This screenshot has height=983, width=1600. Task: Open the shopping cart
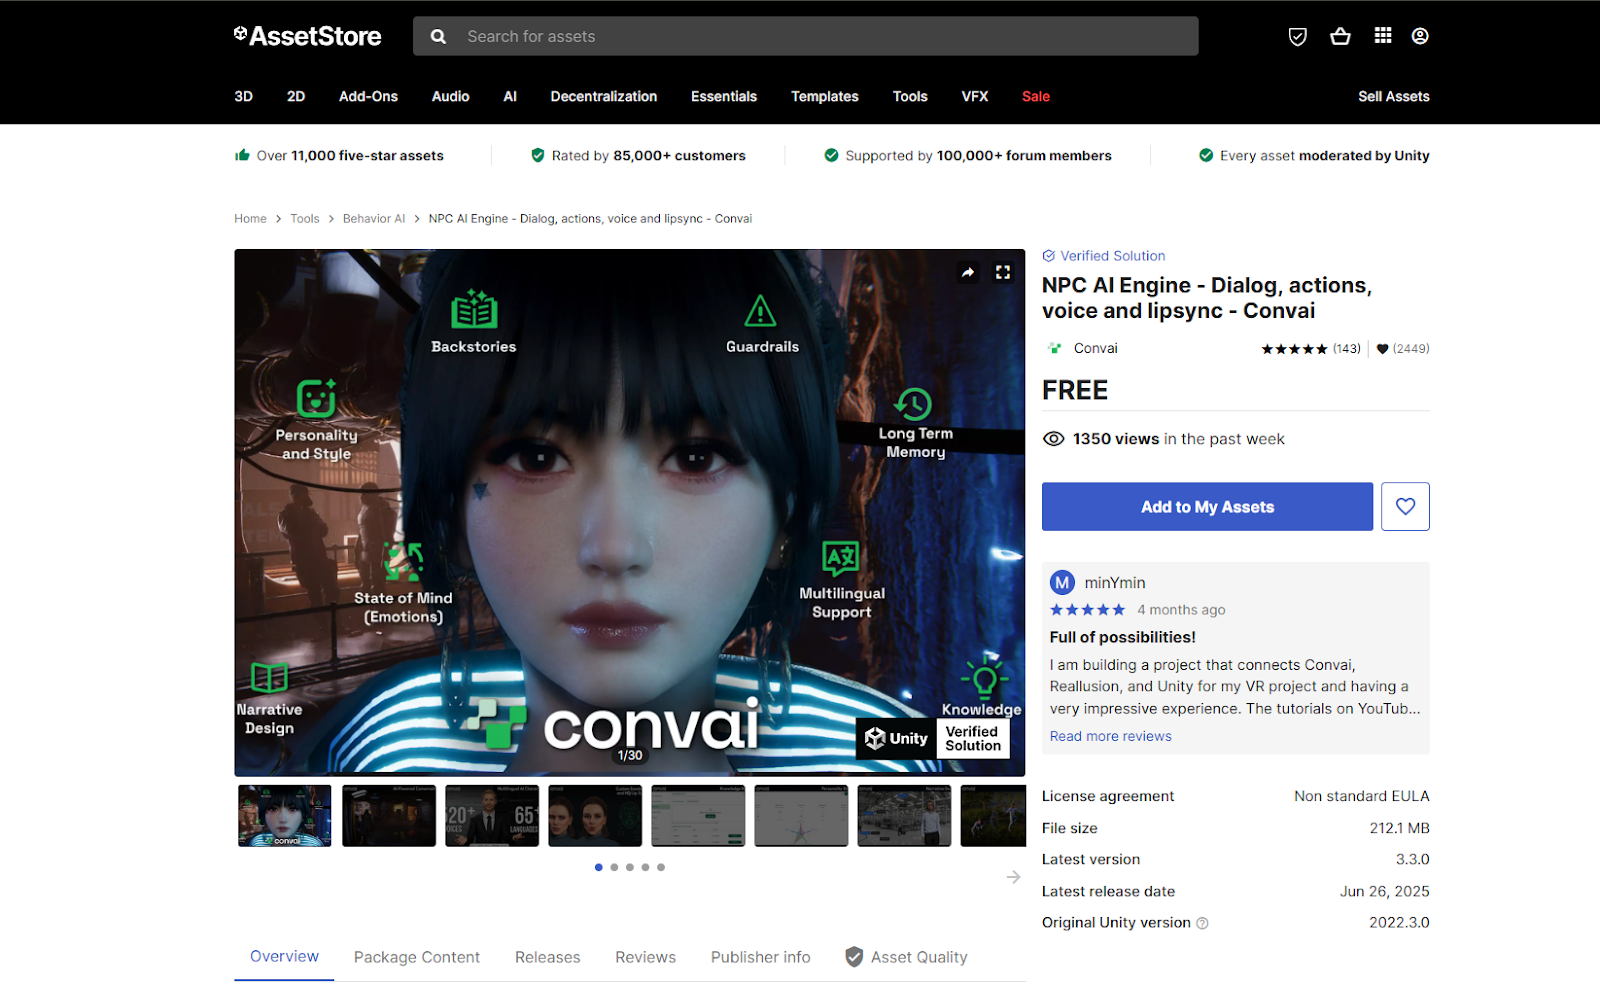(1340, 36)
